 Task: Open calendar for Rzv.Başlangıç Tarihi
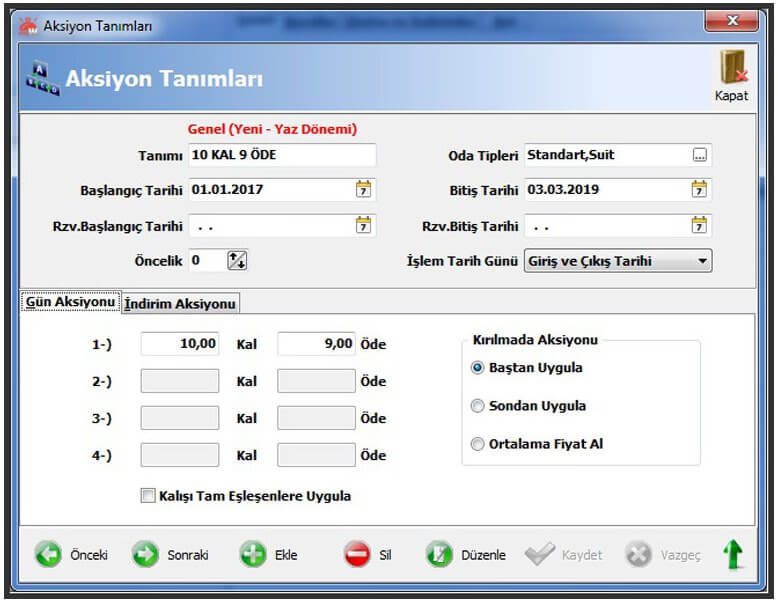point(363,225)
